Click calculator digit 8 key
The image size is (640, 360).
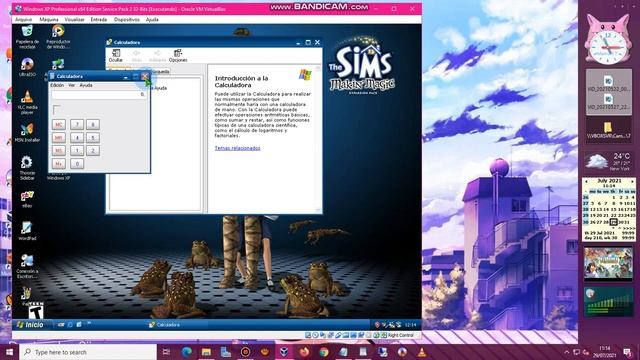click(93, 124)
